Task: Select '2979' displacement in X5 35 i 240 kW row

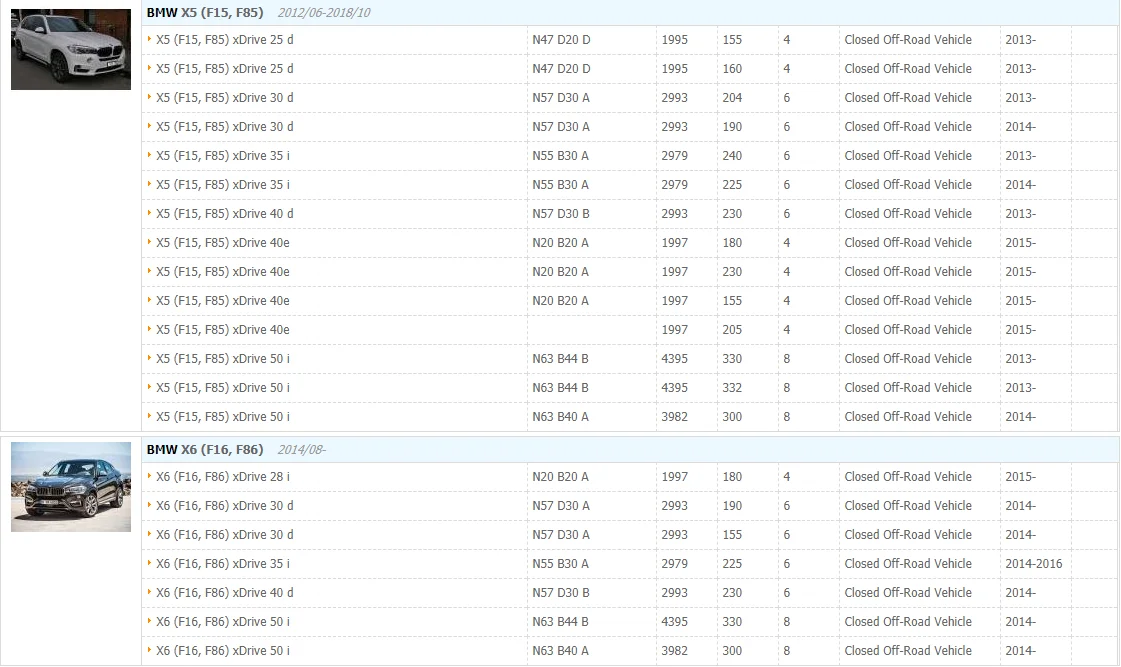Action: [x=674, y=156]
